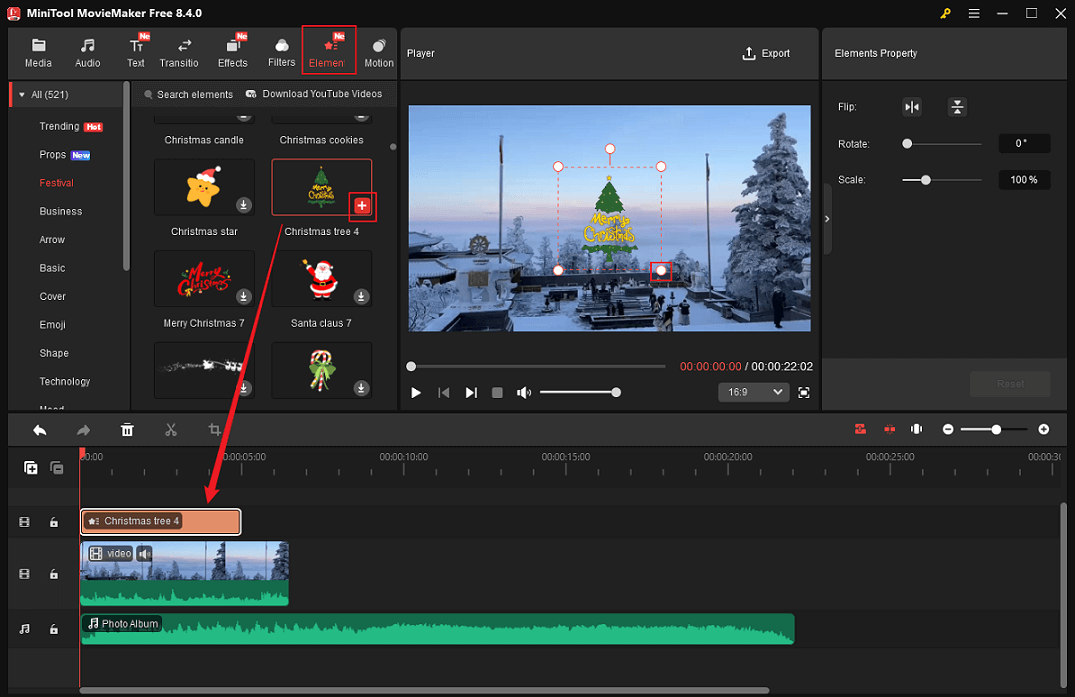Open the crop tool in the timeline toolbar
This screenshot has width=1075, height=697.
point(213,429)
